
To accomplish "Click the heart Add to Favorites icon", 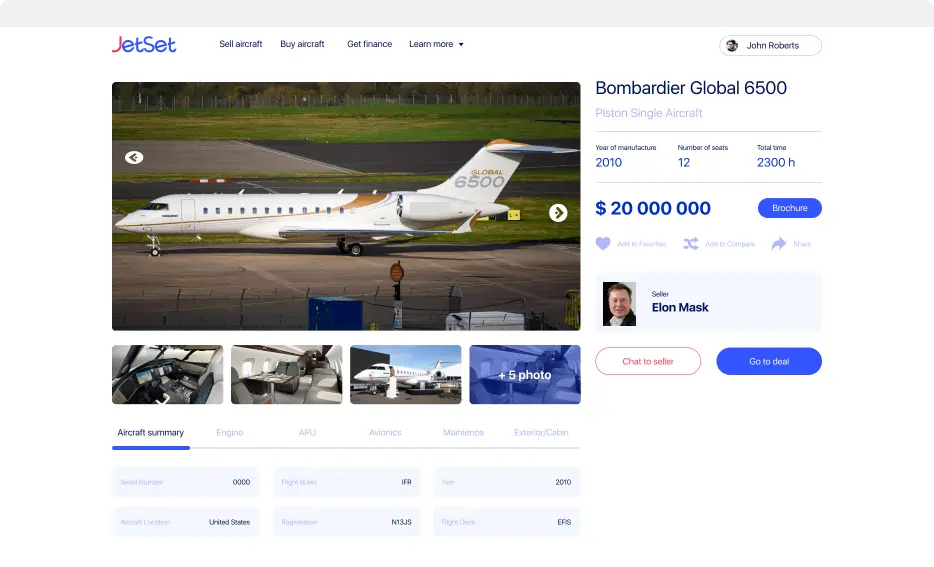I will pos(603,244).
